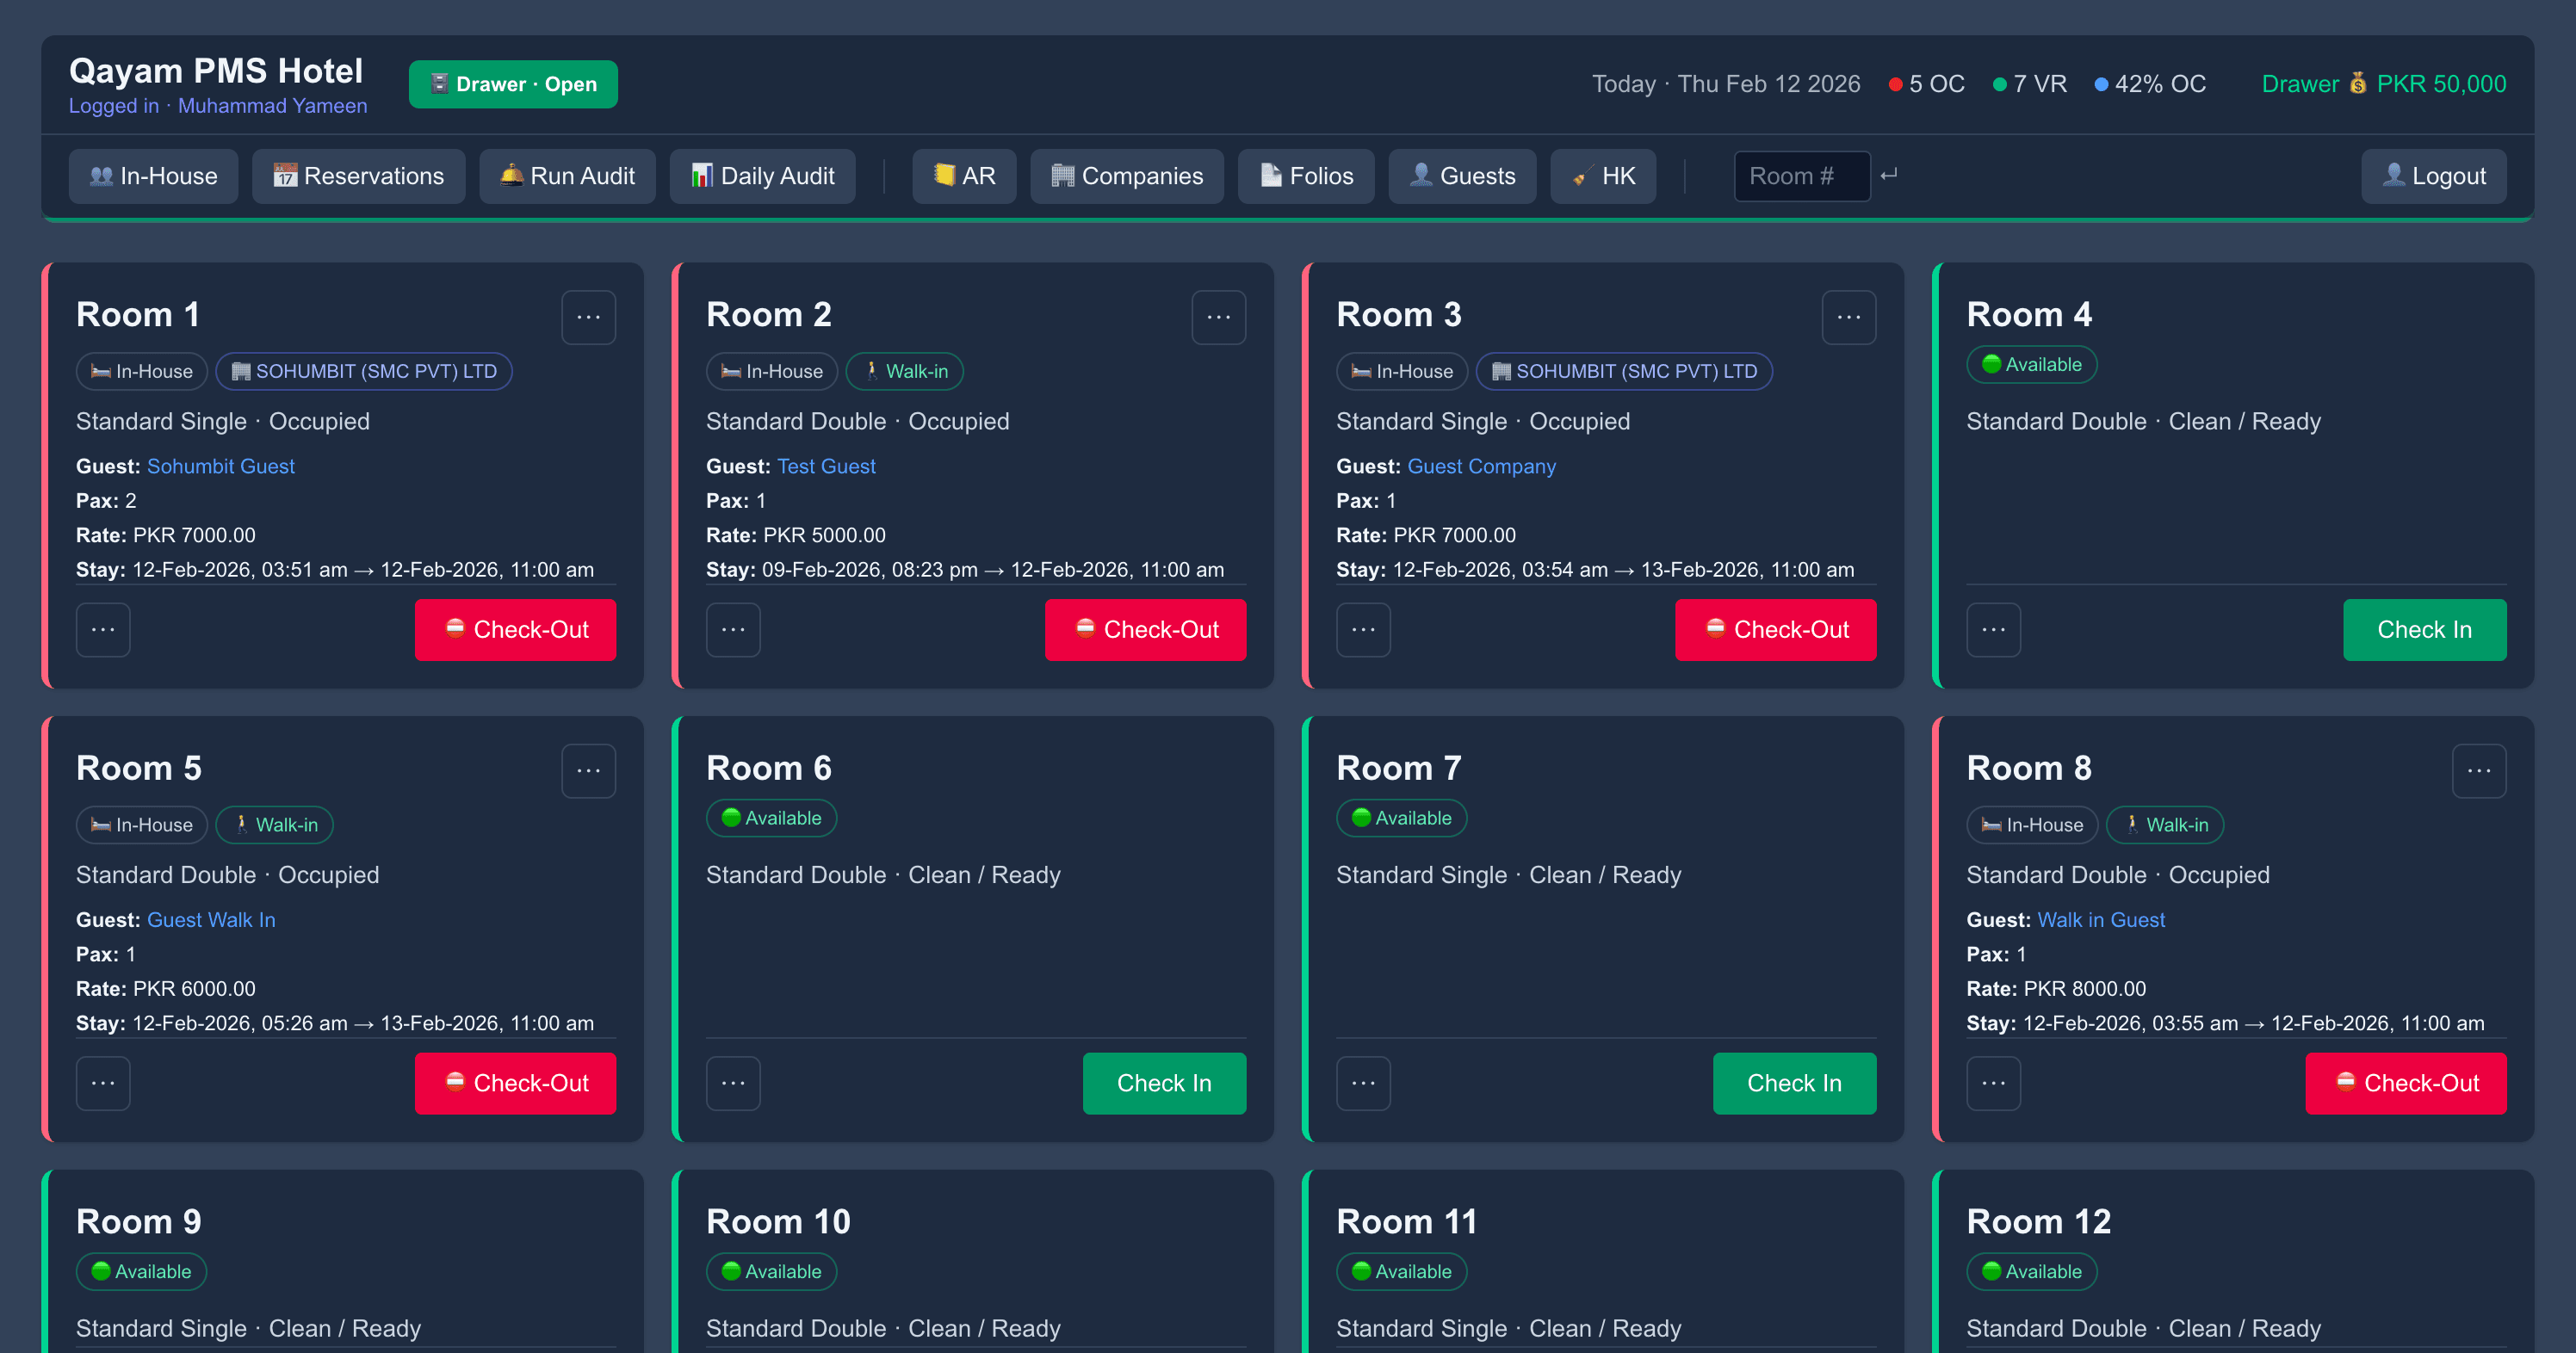Image resolution: width=2576 pixels, height=1353 pixels.
Task: Open the Run Audit tool
Action: [567, 175]
